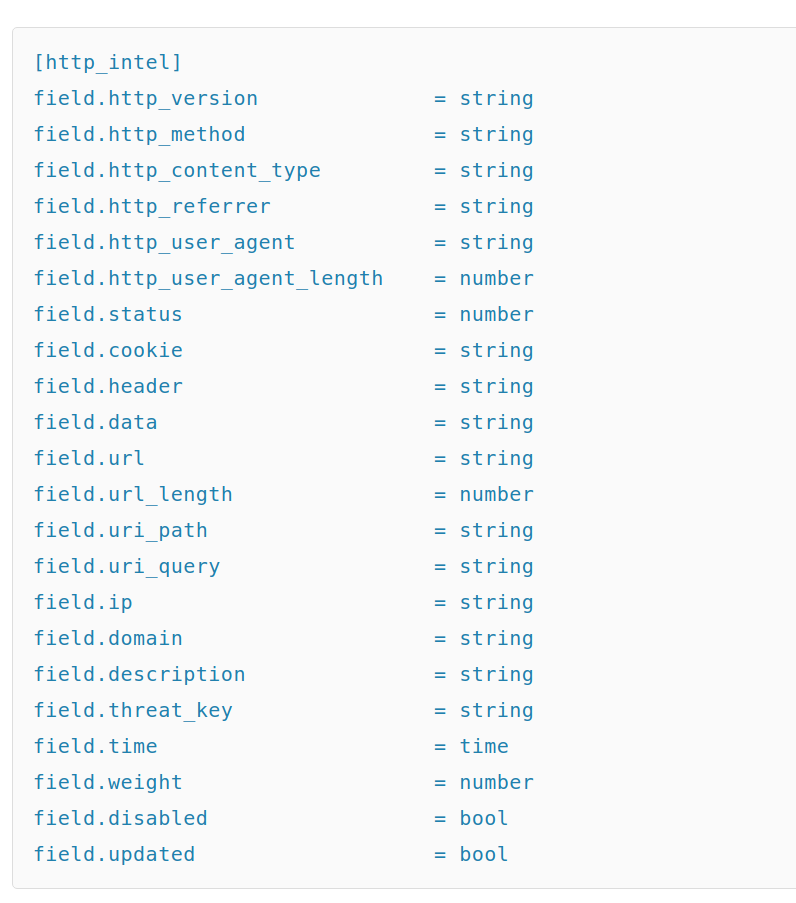Click field.uri_path in the code block
Viewport: 796px width, 903px height.
121,531
